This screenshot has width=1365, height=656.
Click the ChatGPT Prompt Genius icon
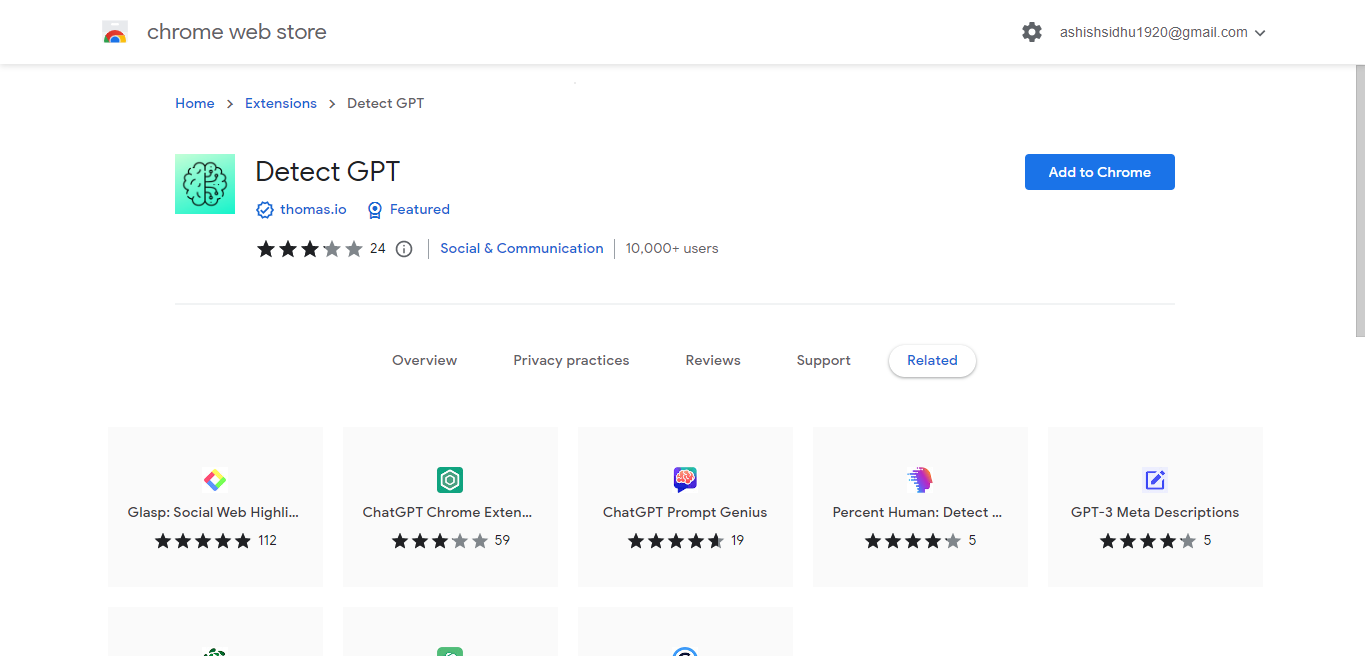685,480
